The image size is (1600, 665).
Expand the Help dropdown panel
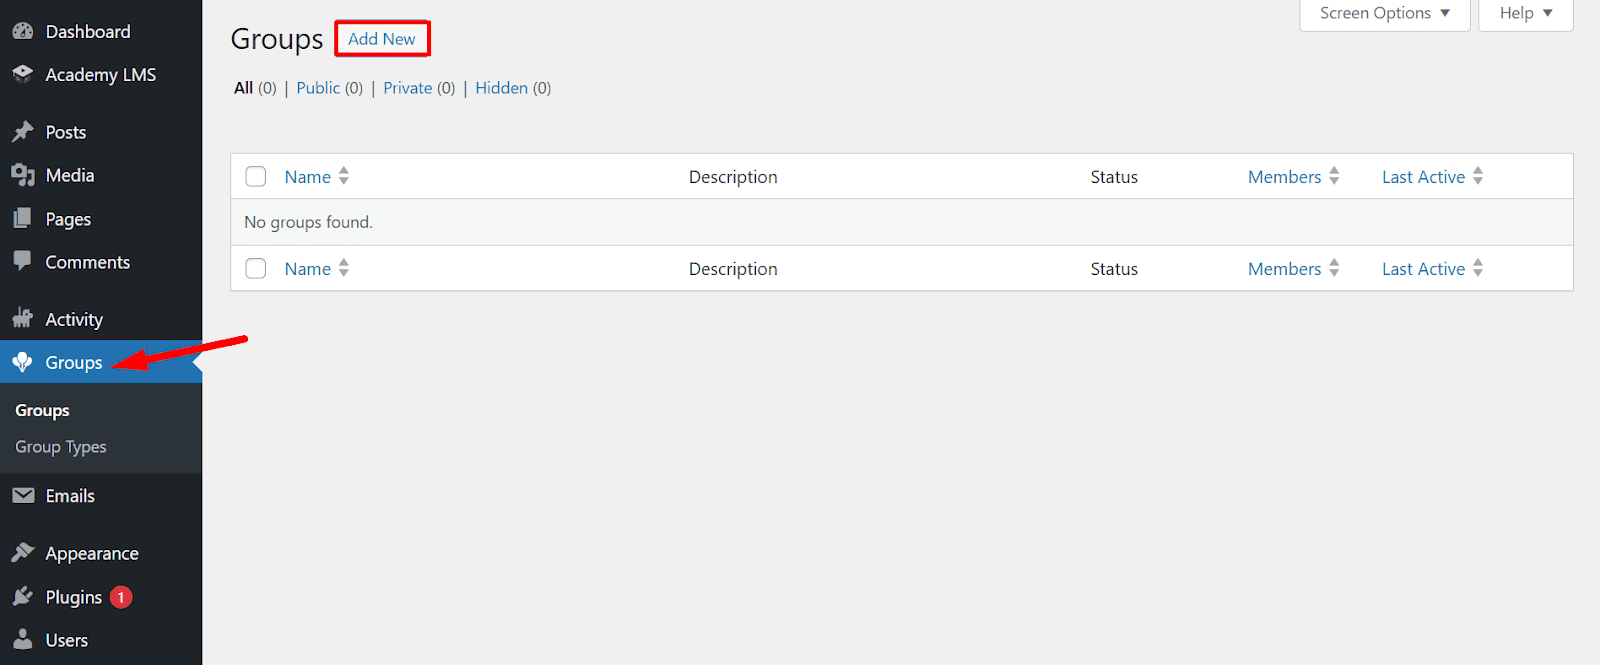(1525, 14)
